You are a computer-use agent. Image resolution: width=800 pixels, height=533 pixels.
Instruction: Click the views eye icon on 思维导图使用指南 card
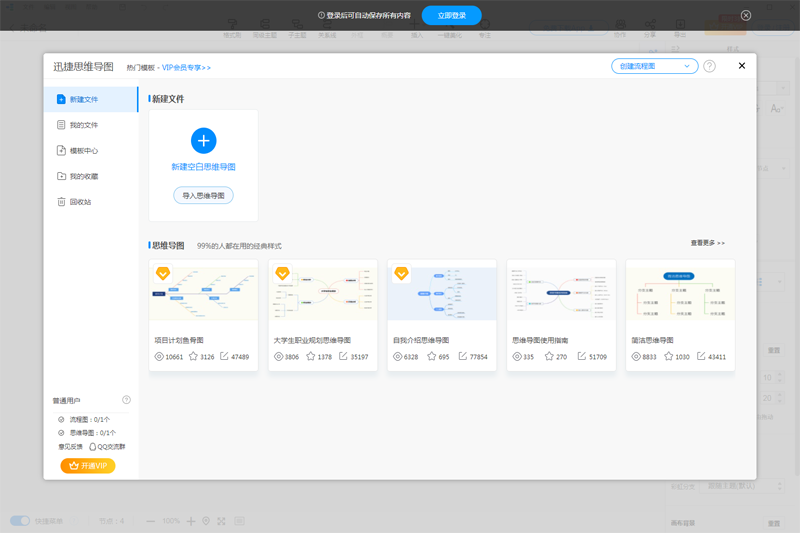[x=517, y=356]
